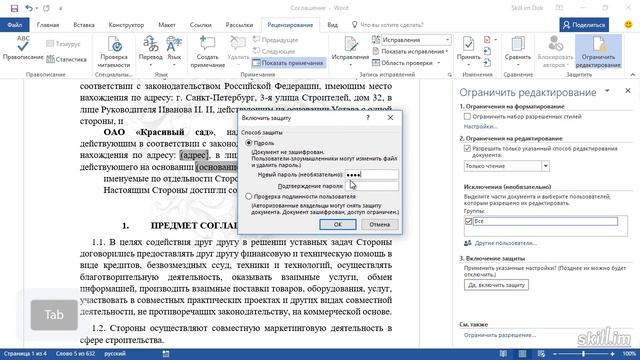This screenshot has height=360, width=640.
Task: Uncheck Разрешить только указанный способ редактирования
Action: pyautogui.click(x=467, y=149)
